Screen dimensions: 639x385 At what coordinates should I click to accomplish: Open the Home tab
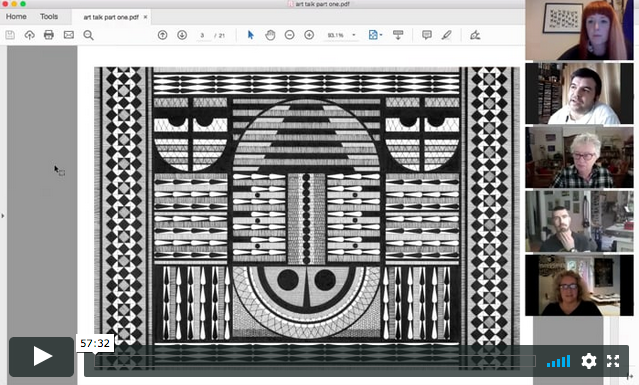16,17
